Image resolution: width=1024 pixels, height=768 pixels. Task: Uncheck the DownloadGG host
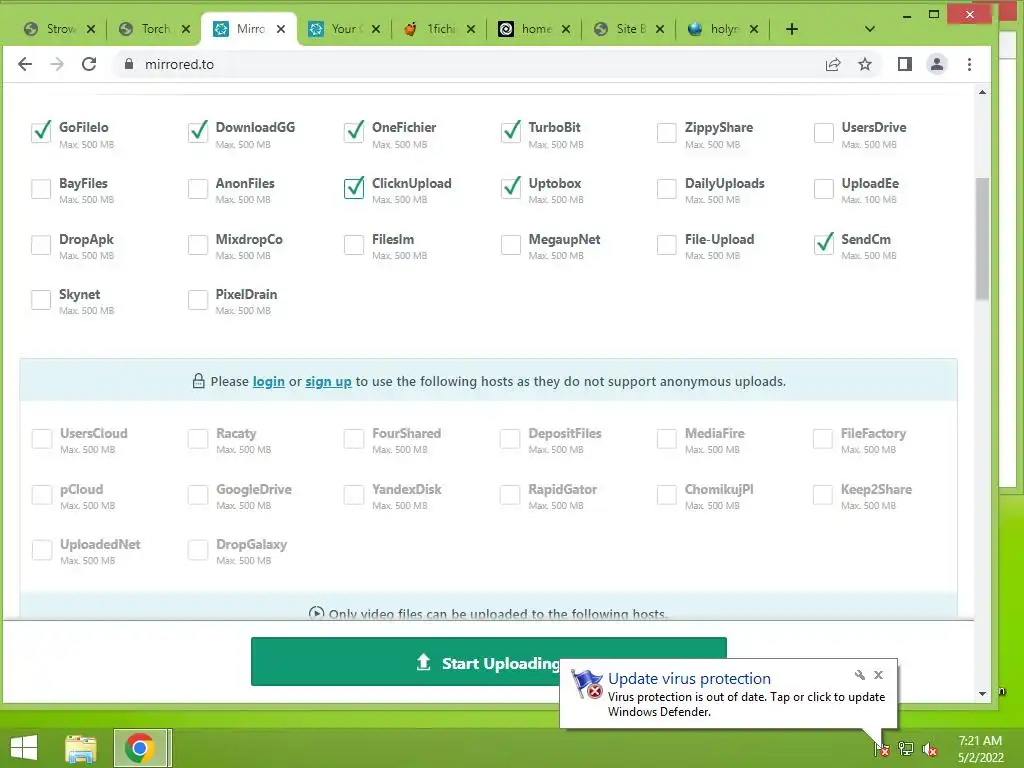click(x=198, y=132)
